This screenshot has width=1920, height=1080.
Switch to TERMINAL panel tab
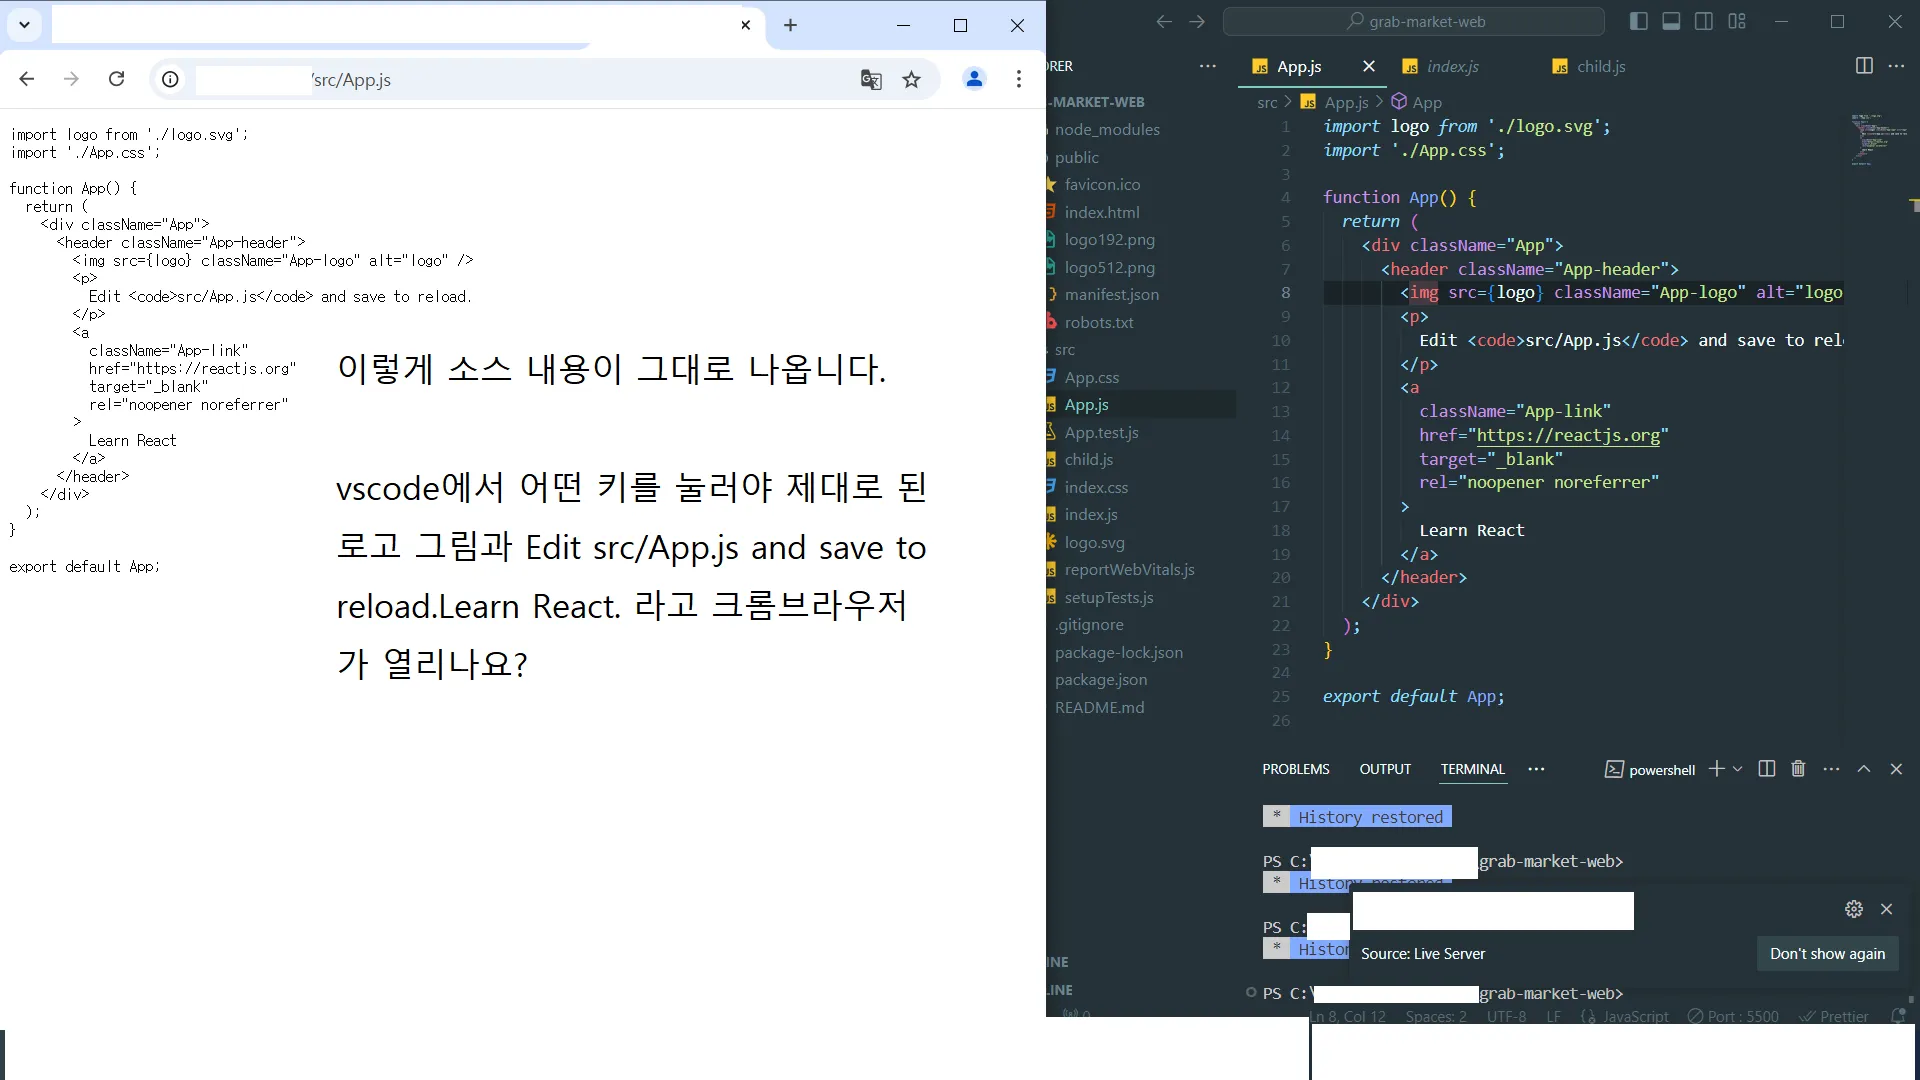(x=1472, y=769)
